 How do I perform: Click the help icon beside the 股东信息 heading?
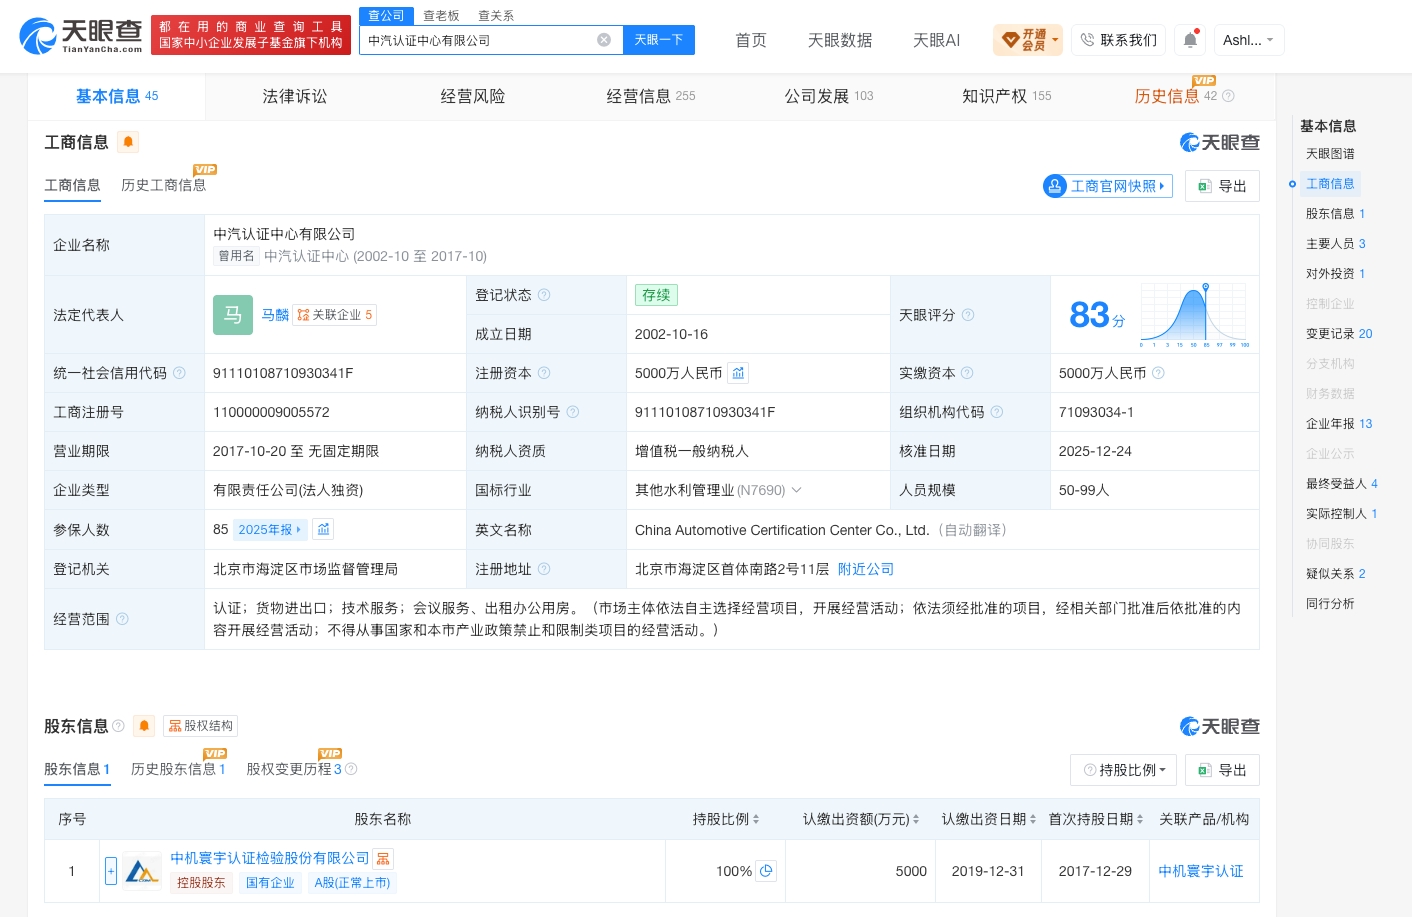(x=118, y=726)
